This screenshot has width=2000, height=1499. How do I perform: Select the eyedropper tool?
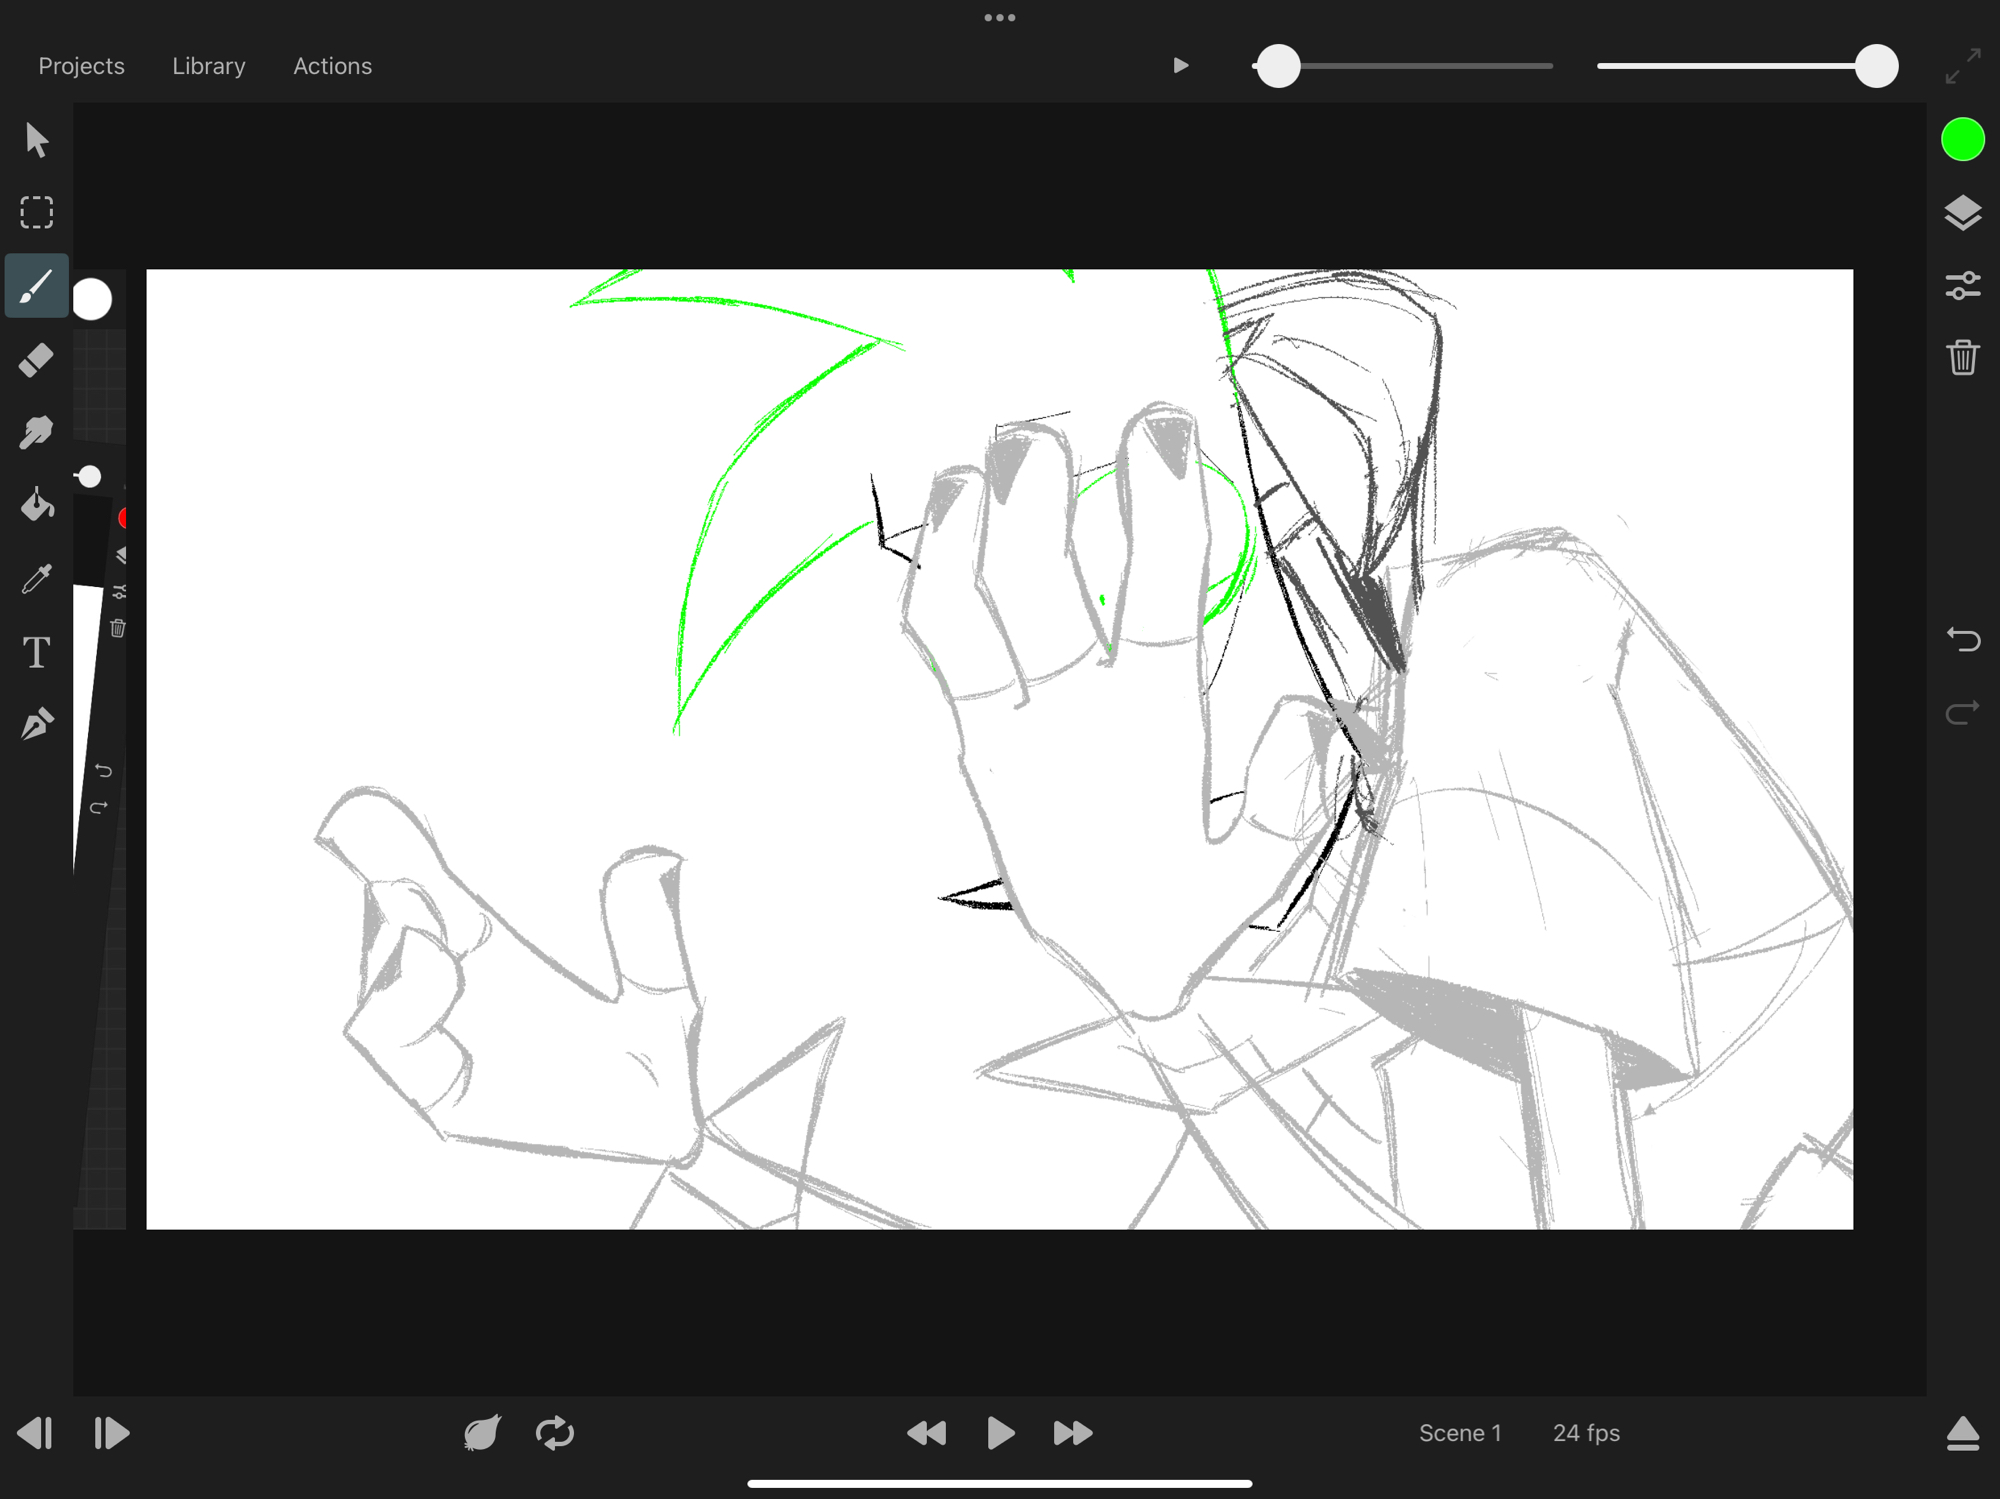click(x=37, y=579)
